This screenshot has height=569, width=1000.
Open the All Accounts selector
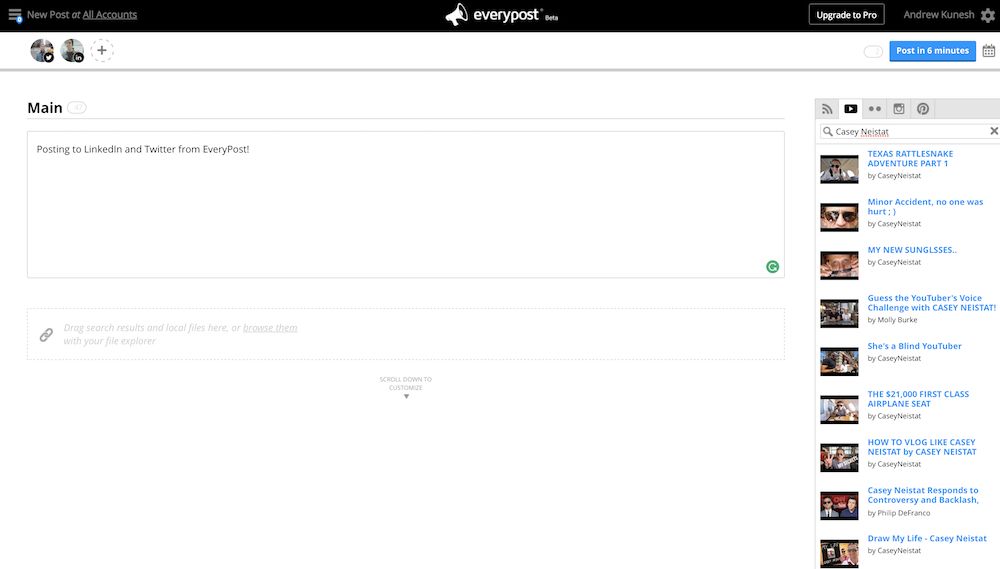point(110,15)
